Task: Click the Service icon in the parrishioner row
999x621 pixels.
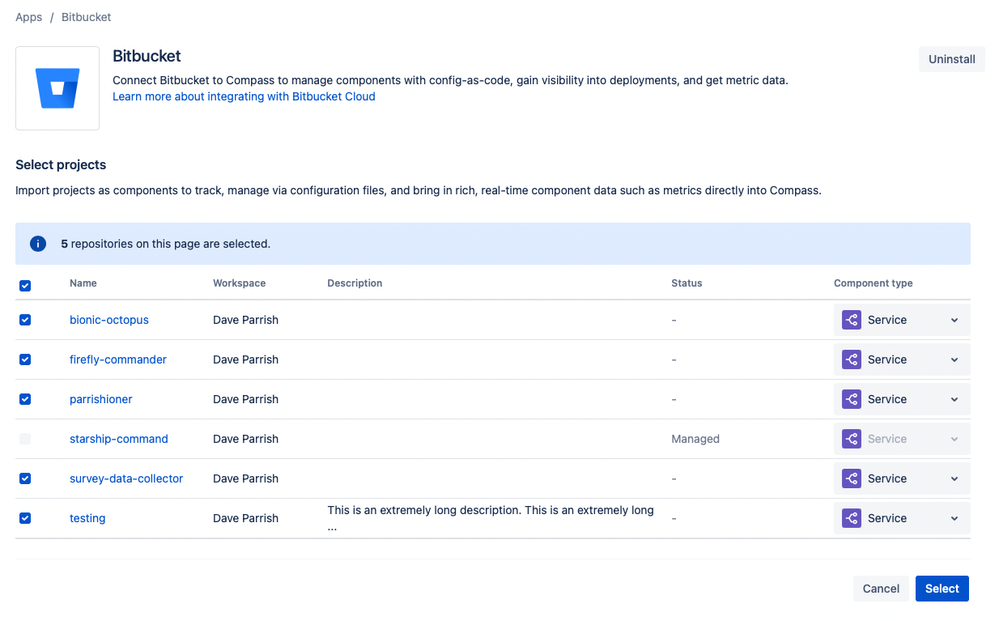Action: click(x=851, y=399)
